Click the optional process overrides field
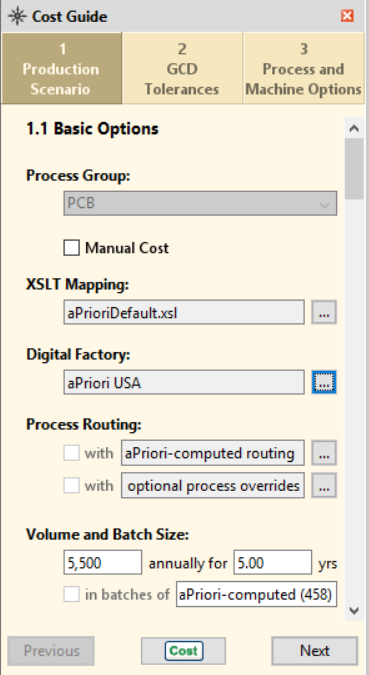 pos(213,486)
